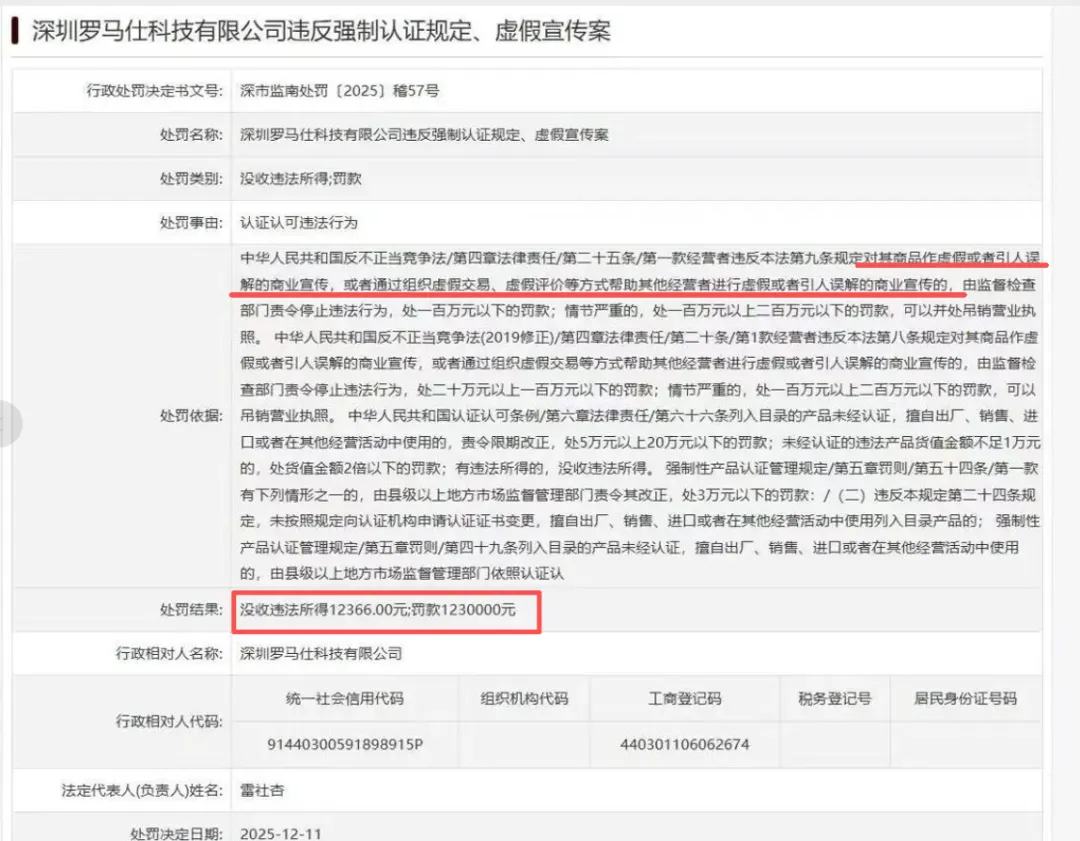Click column header 组织机构代码
Image resolution: width=1080 pixels, height=841 pixels.
tap(524, 699)
